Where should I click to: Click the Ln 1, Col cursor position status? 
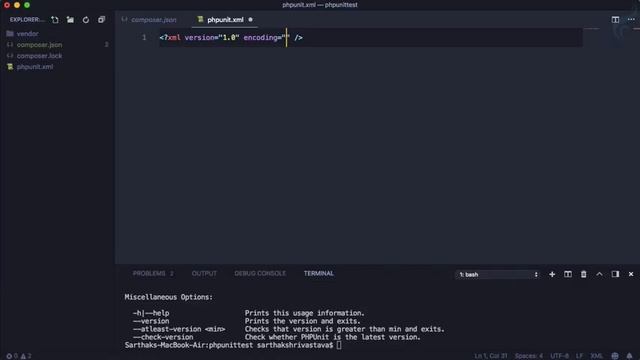(x=490, y=356)
